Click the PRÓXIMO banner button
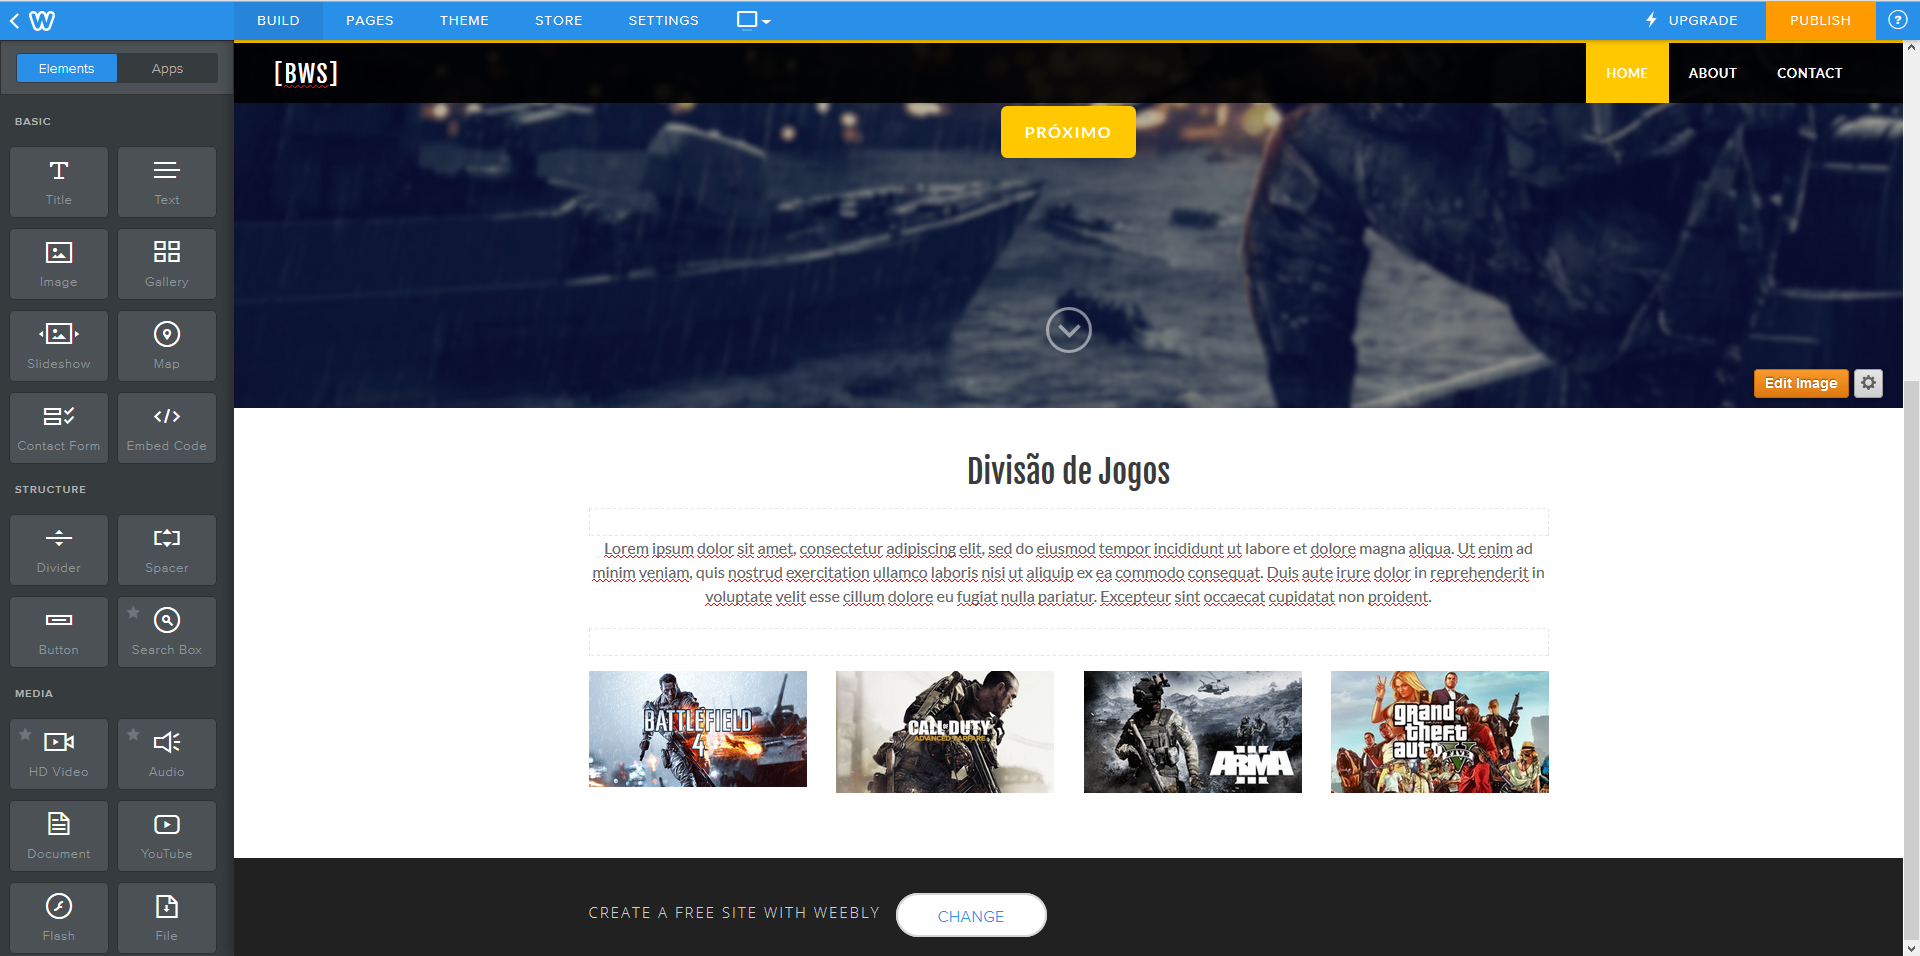 click(x=1068, y=132)
